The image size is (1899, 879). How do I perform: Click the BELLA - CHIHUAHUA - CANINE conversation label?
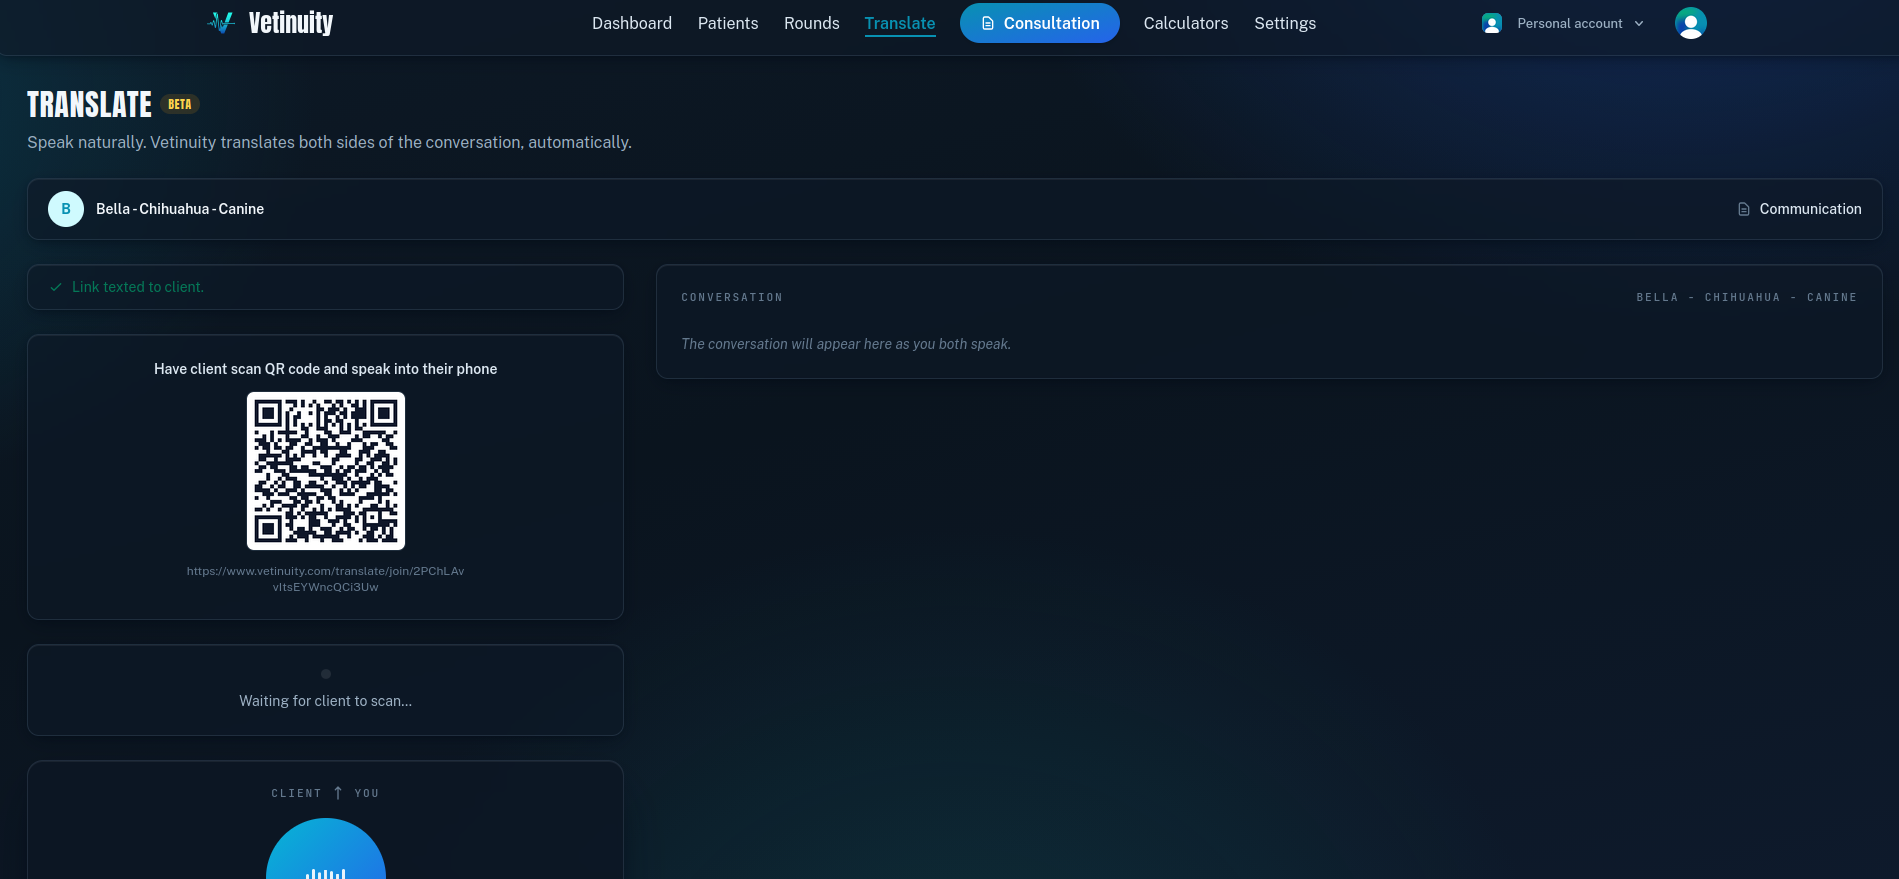pyautogui.click(x=1746, y=298)
